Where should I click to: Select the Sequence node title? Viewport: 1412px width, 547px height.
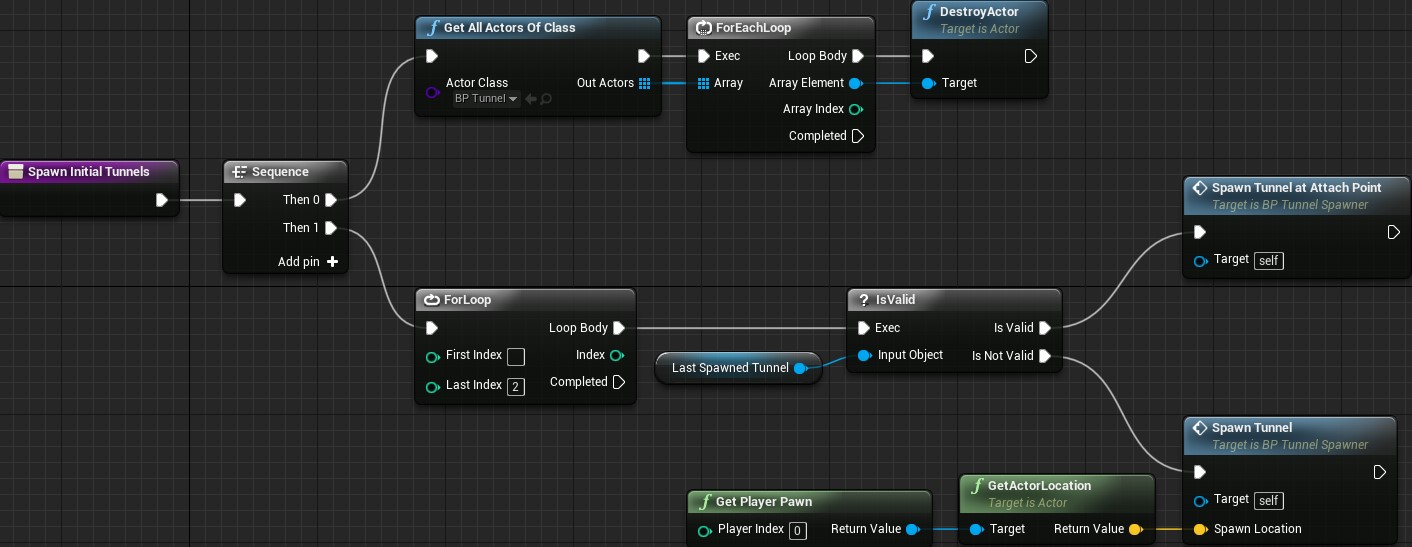(280, 172)
